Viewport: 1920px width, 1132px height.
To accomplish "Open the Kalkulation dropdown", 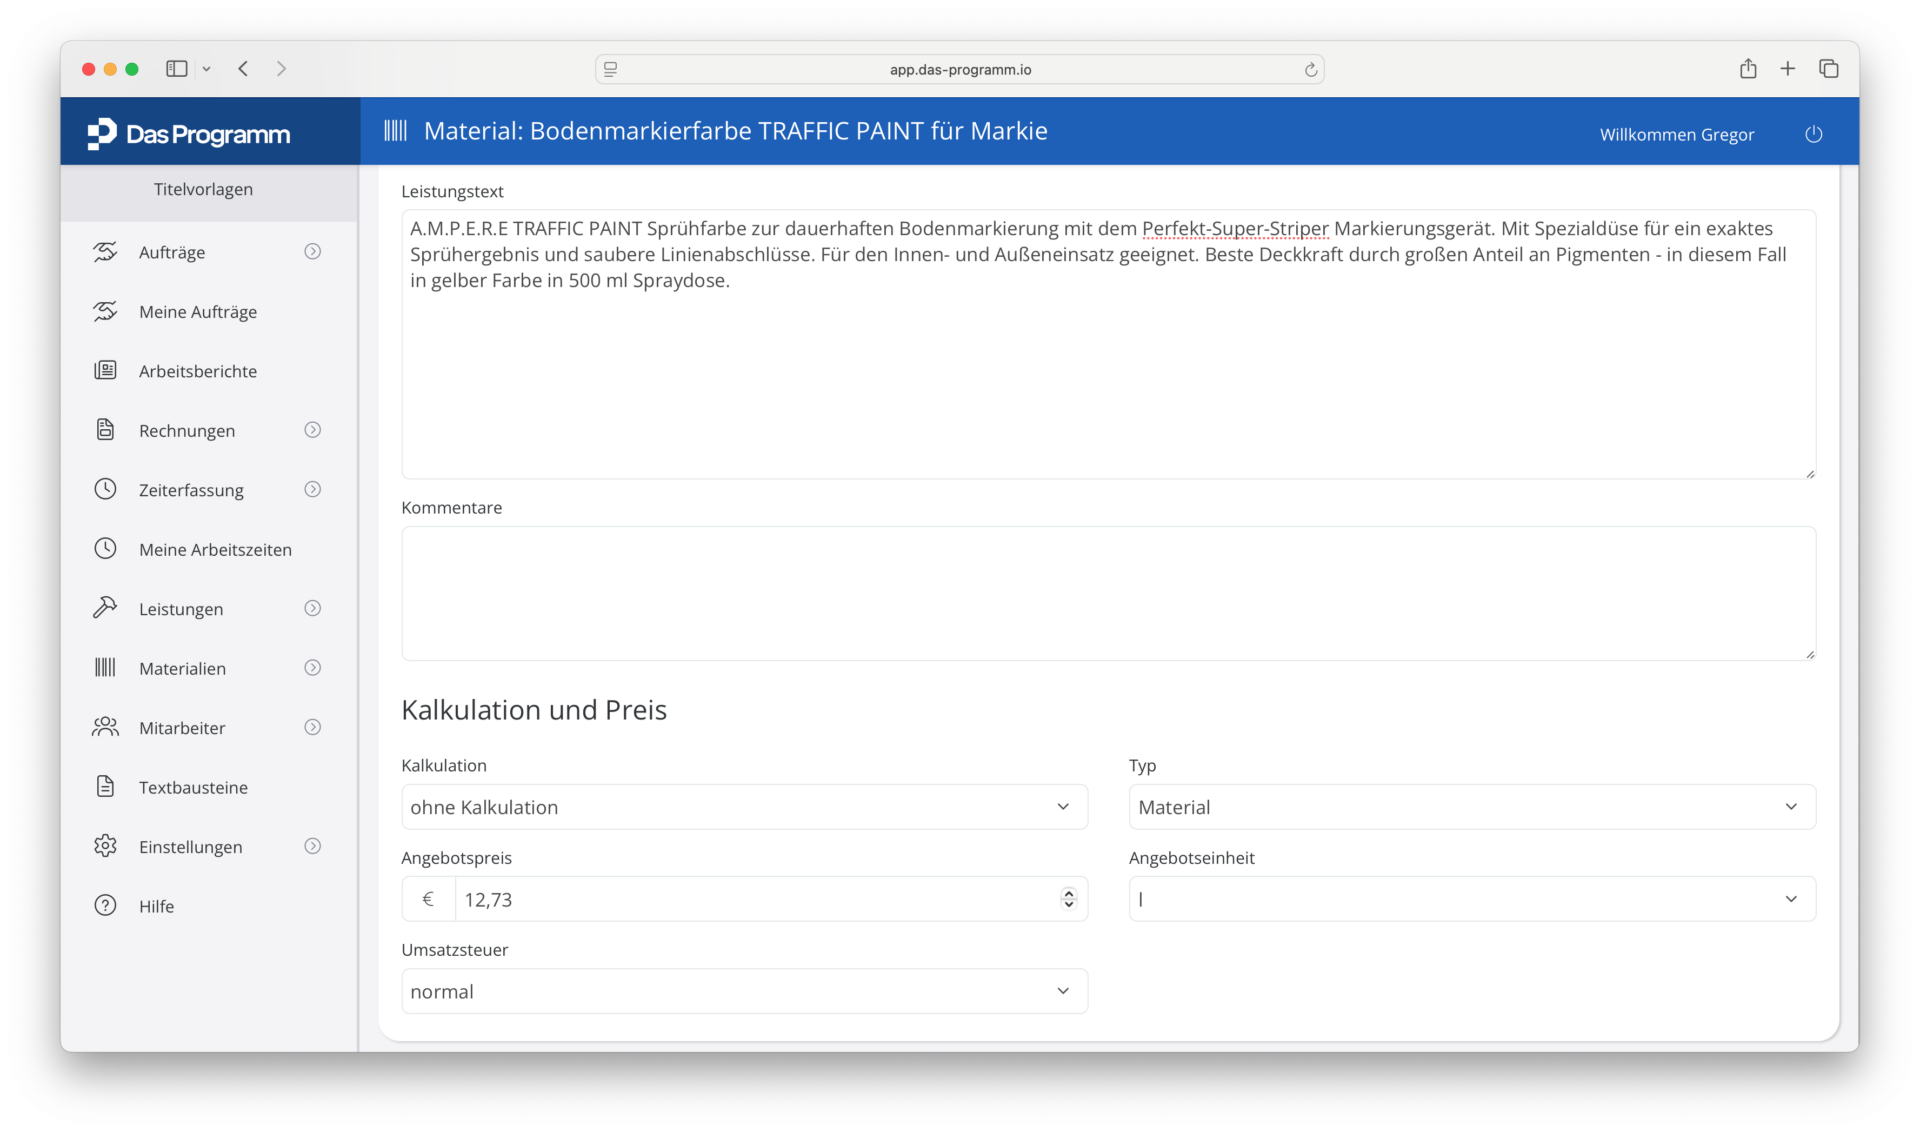I will [744, 807].
